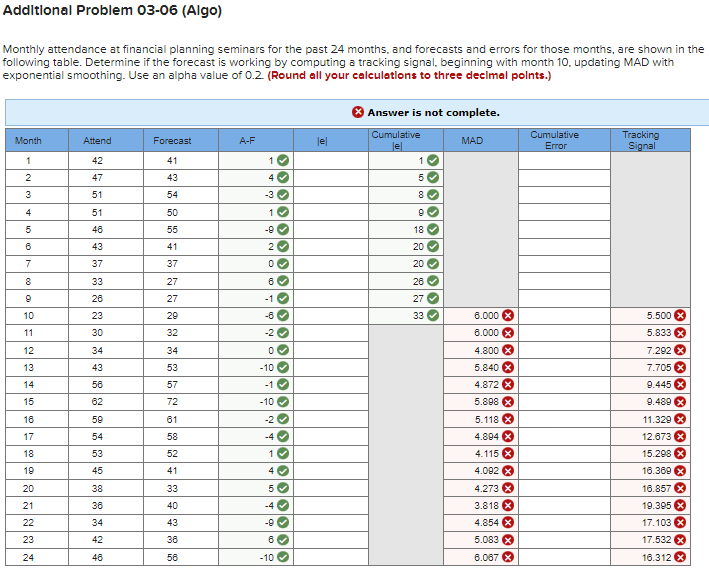Image resolution: width=709 pixels, height=573 pixels.
Task: Click red X beside Tracking Signal 17.103
Action: click(x=680, y=523)
